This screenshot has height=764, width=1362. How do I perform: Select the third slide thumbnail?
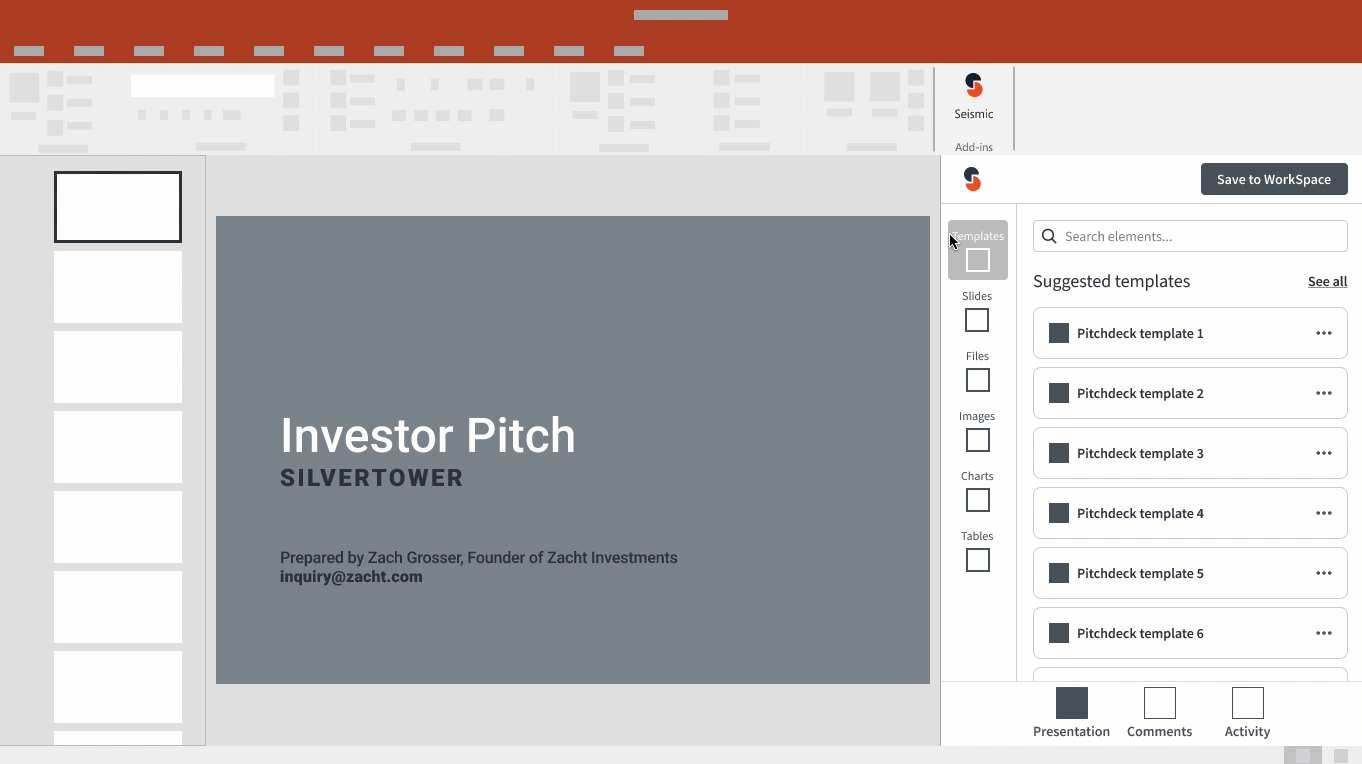[118, 367]
